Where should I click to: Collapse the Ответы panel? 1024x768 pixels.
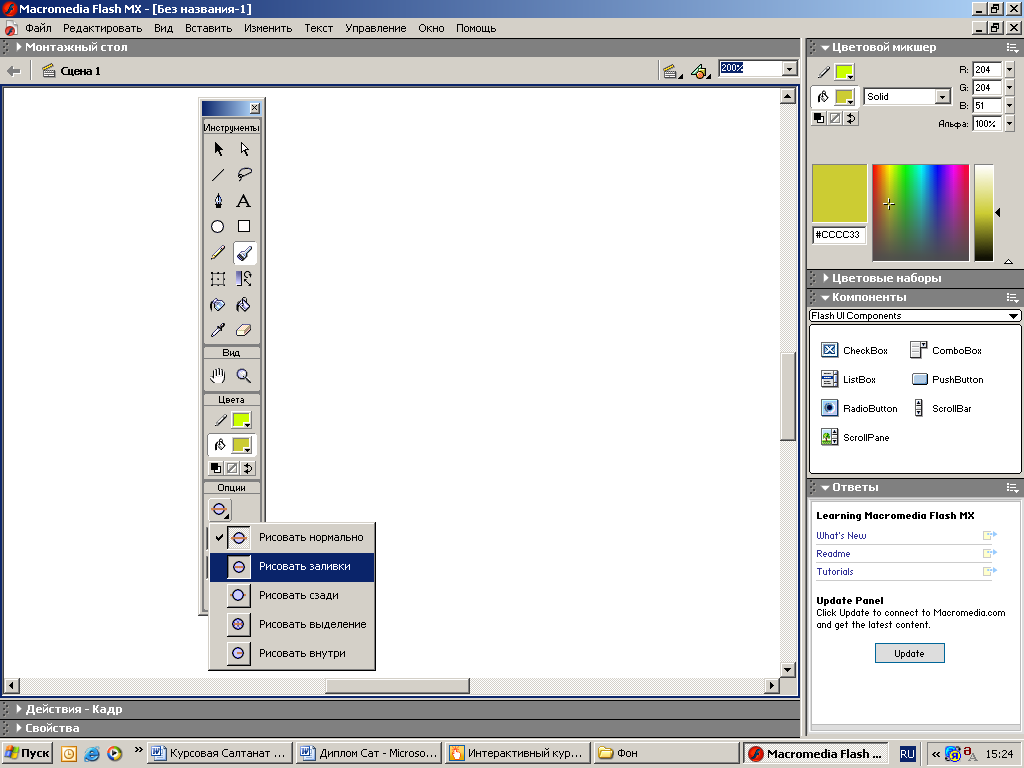click(x=825, y=488)
